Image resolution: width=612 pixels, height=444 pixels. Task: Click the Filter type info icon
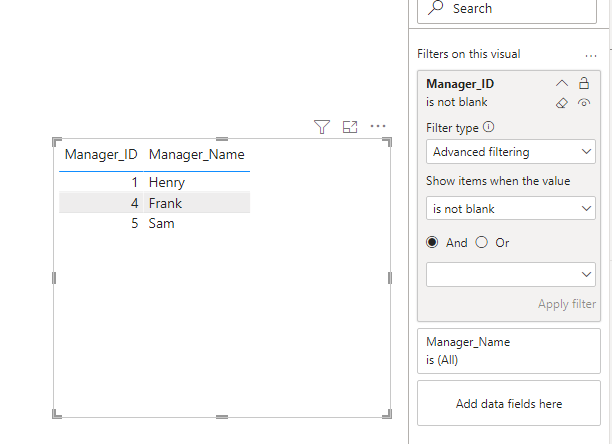pos(488,127)
